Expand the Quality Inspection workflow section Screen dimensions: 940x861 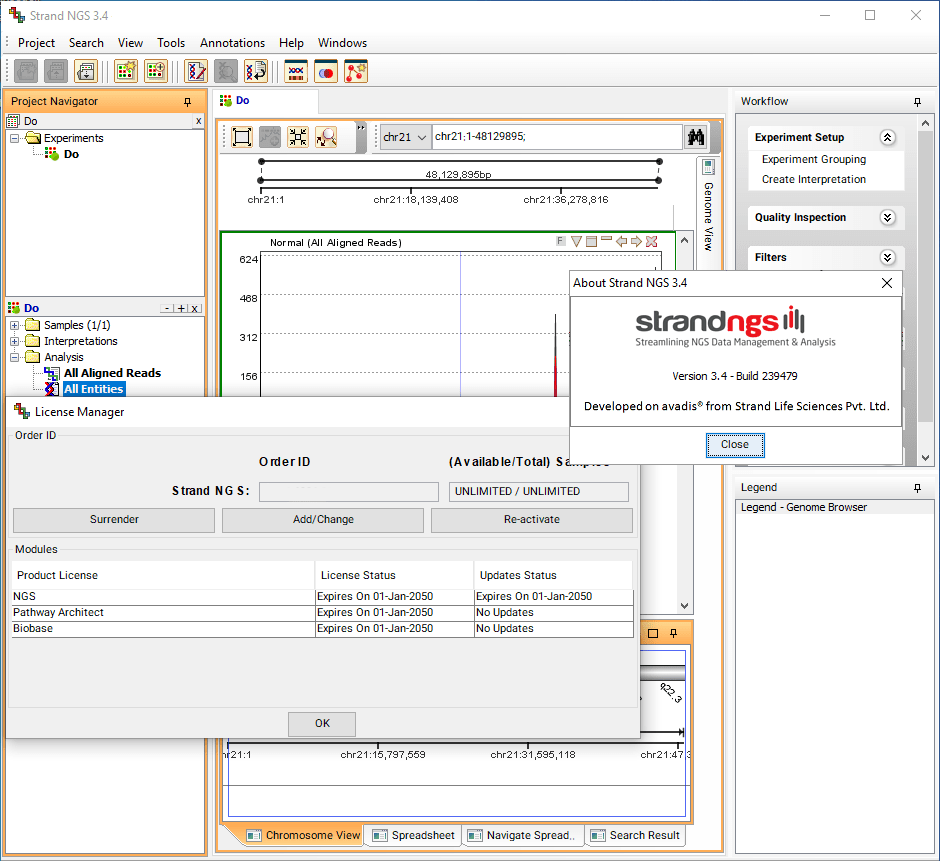coord(888,217)
